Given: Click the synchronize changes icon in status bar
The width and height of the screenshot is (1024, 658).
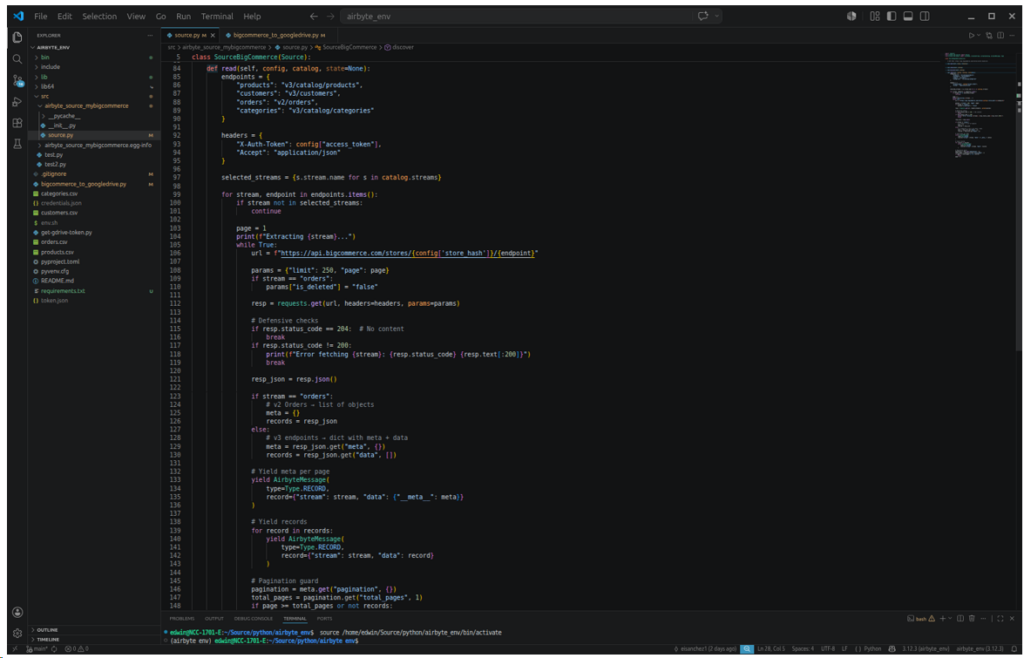Looking at the screenshot, I should [x=54, y=649].
